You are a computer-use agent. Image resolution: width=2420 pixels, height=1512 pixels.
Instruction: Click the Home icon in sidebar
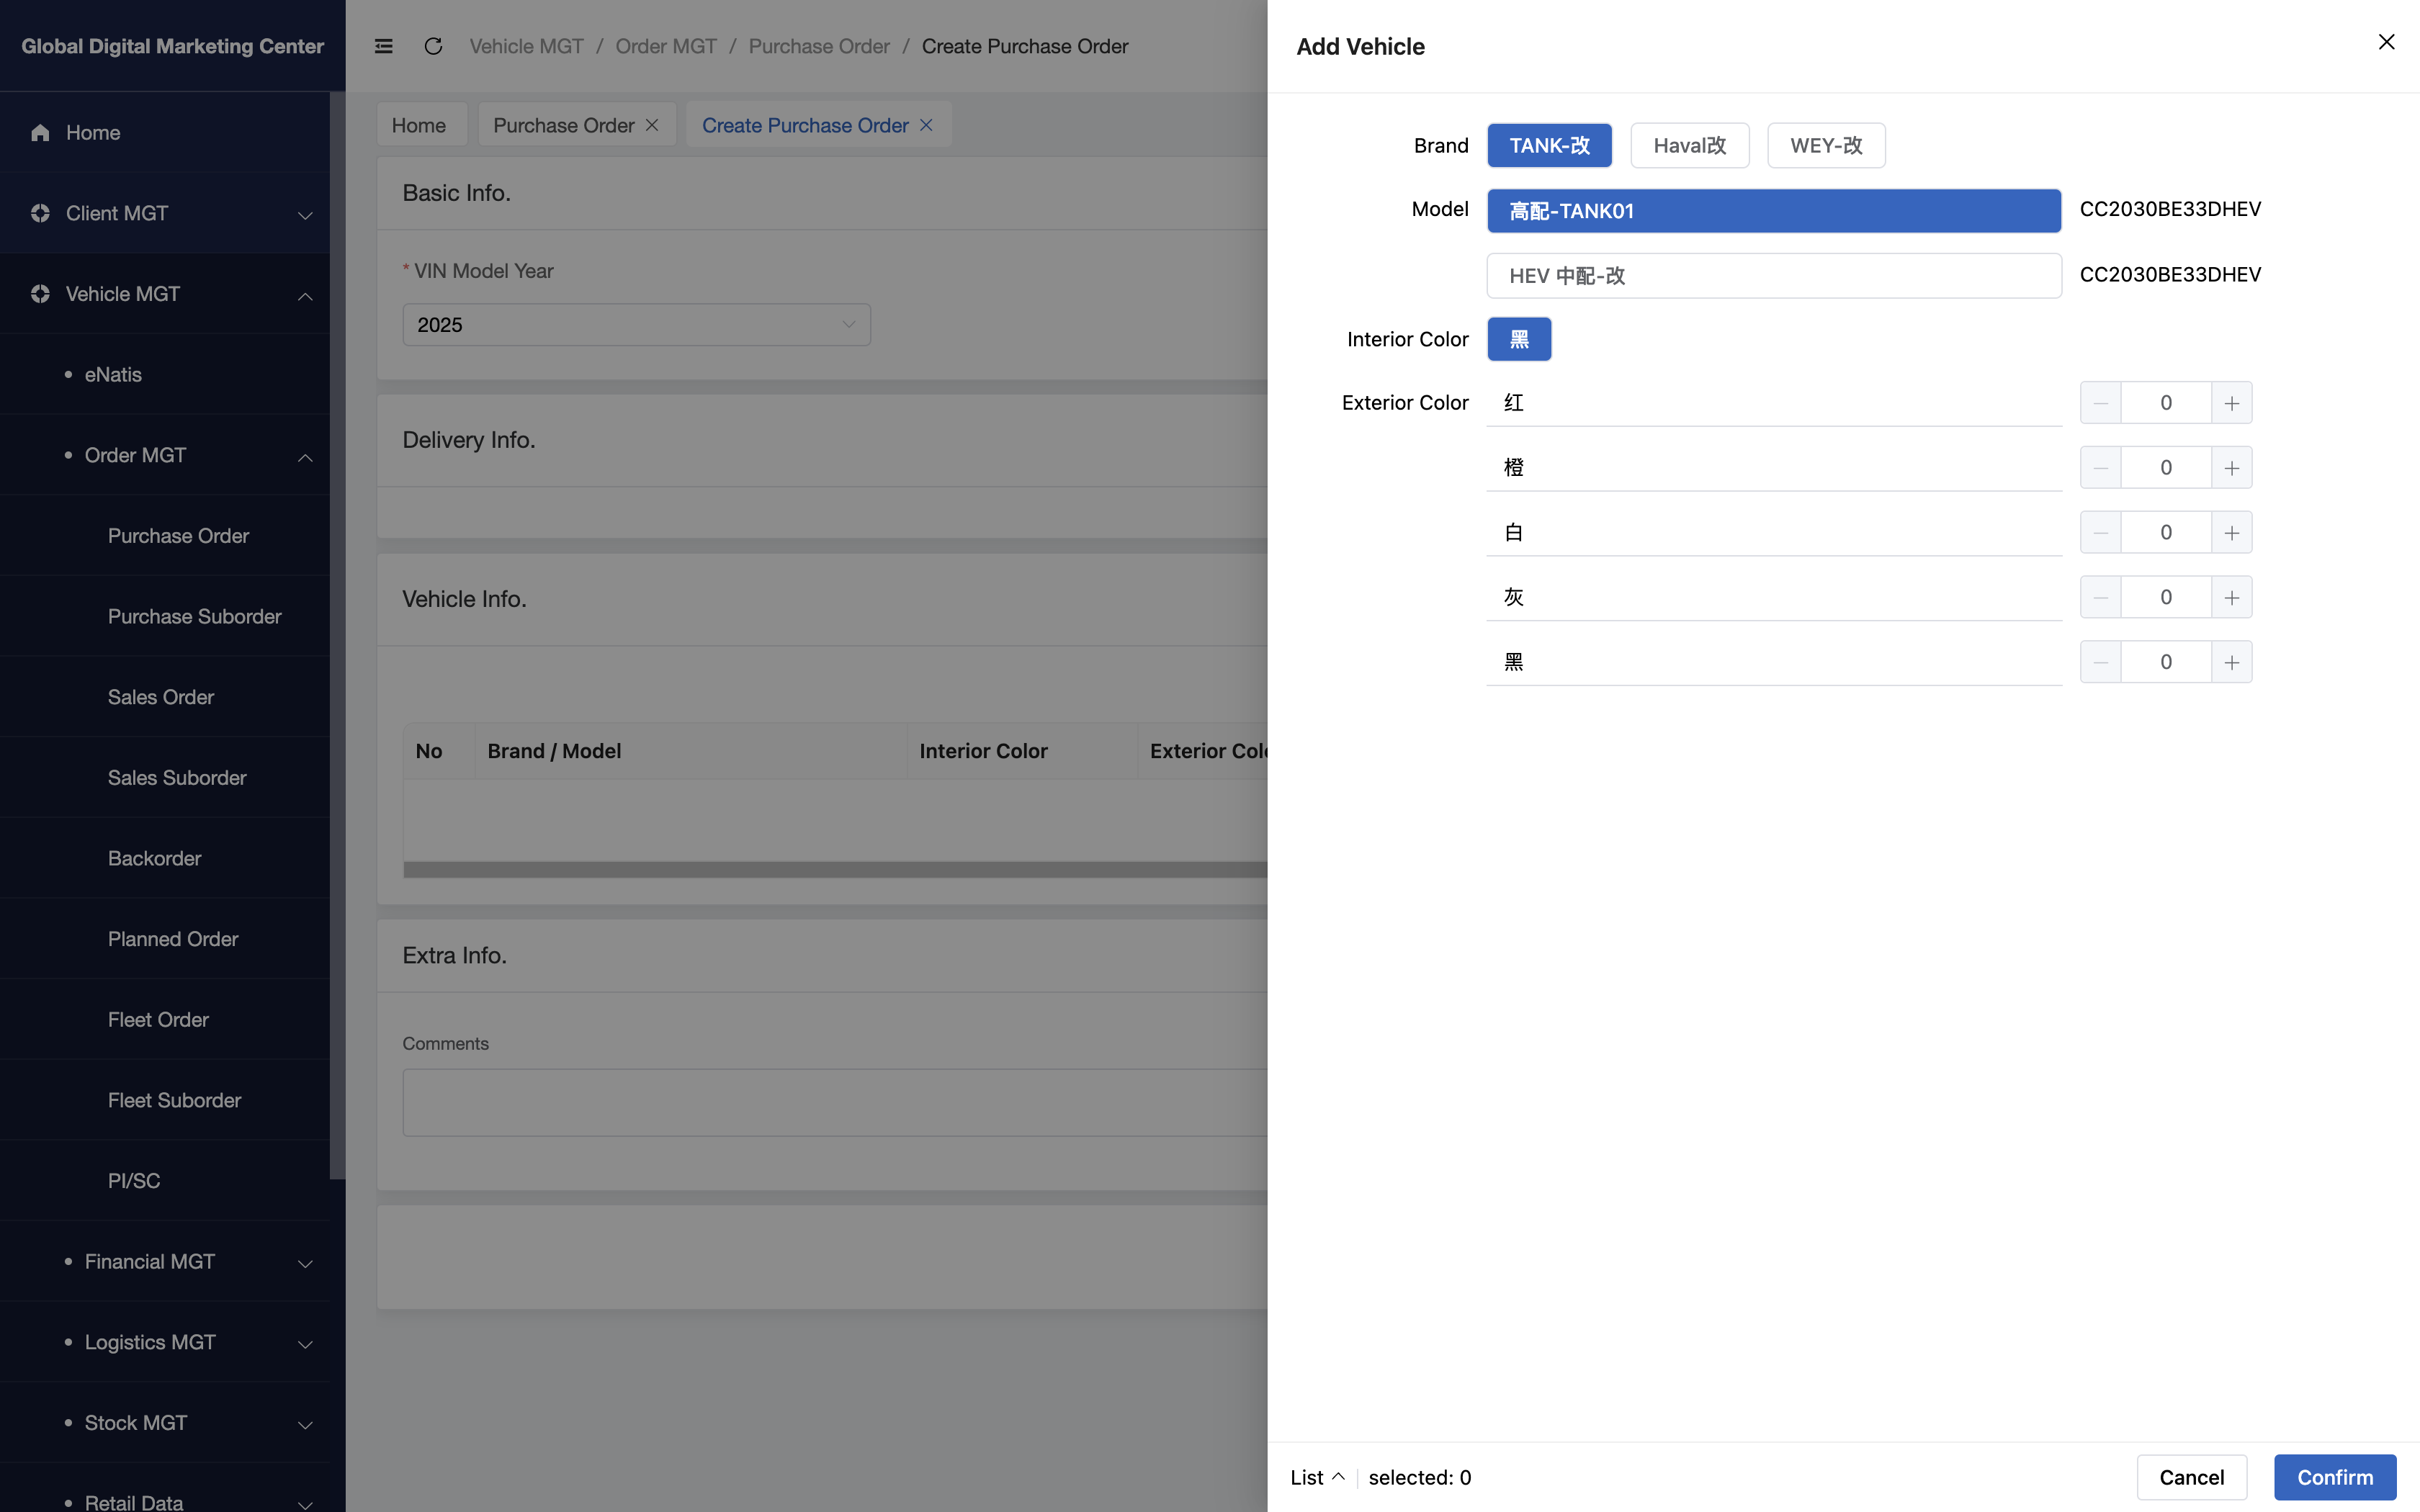point(40,133)
